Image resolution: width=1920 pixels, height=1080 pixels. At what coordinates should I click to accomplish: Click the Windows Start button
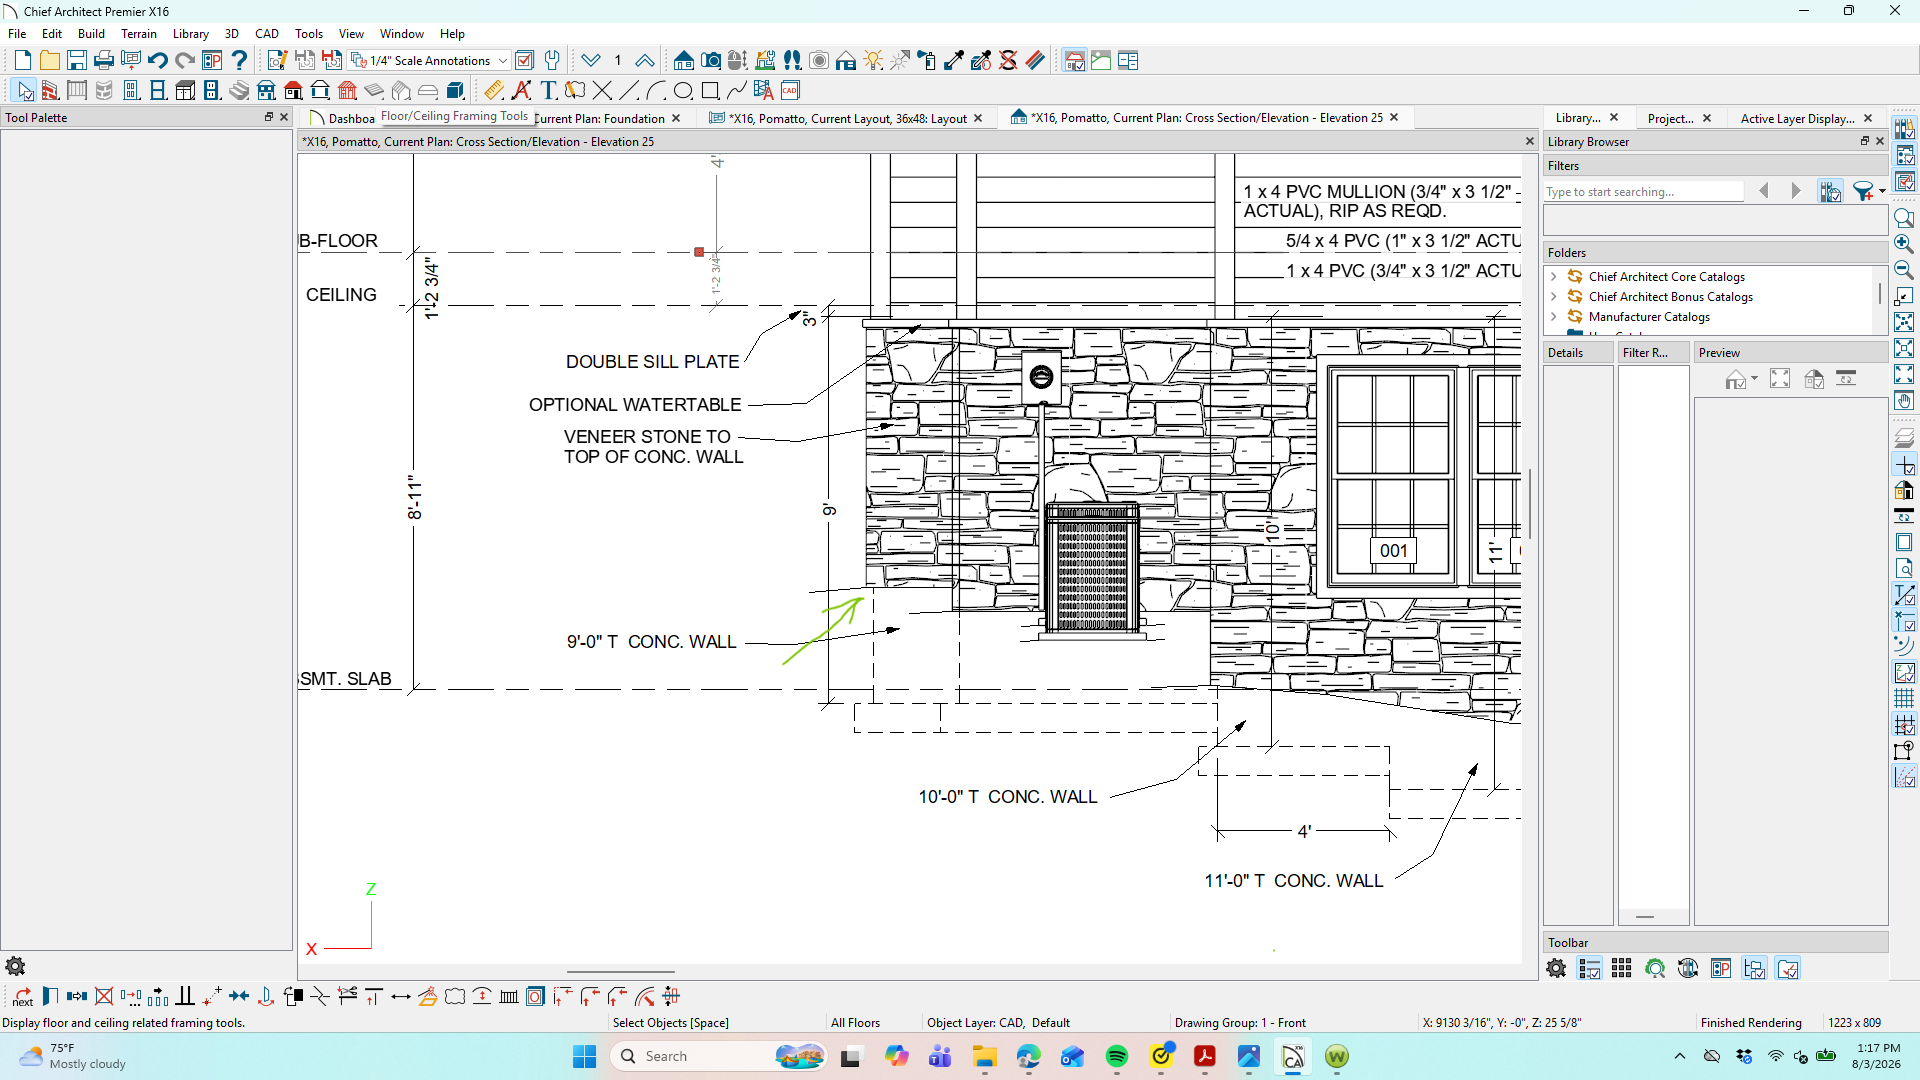tap(584, 1056)
